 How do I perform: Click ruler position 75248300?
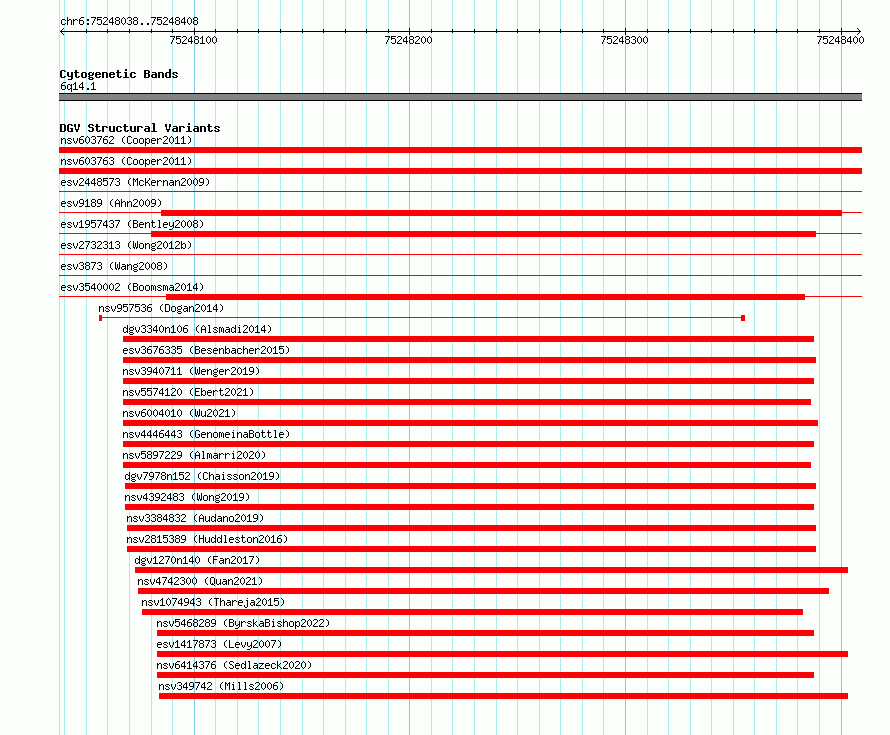click(624, 40)
